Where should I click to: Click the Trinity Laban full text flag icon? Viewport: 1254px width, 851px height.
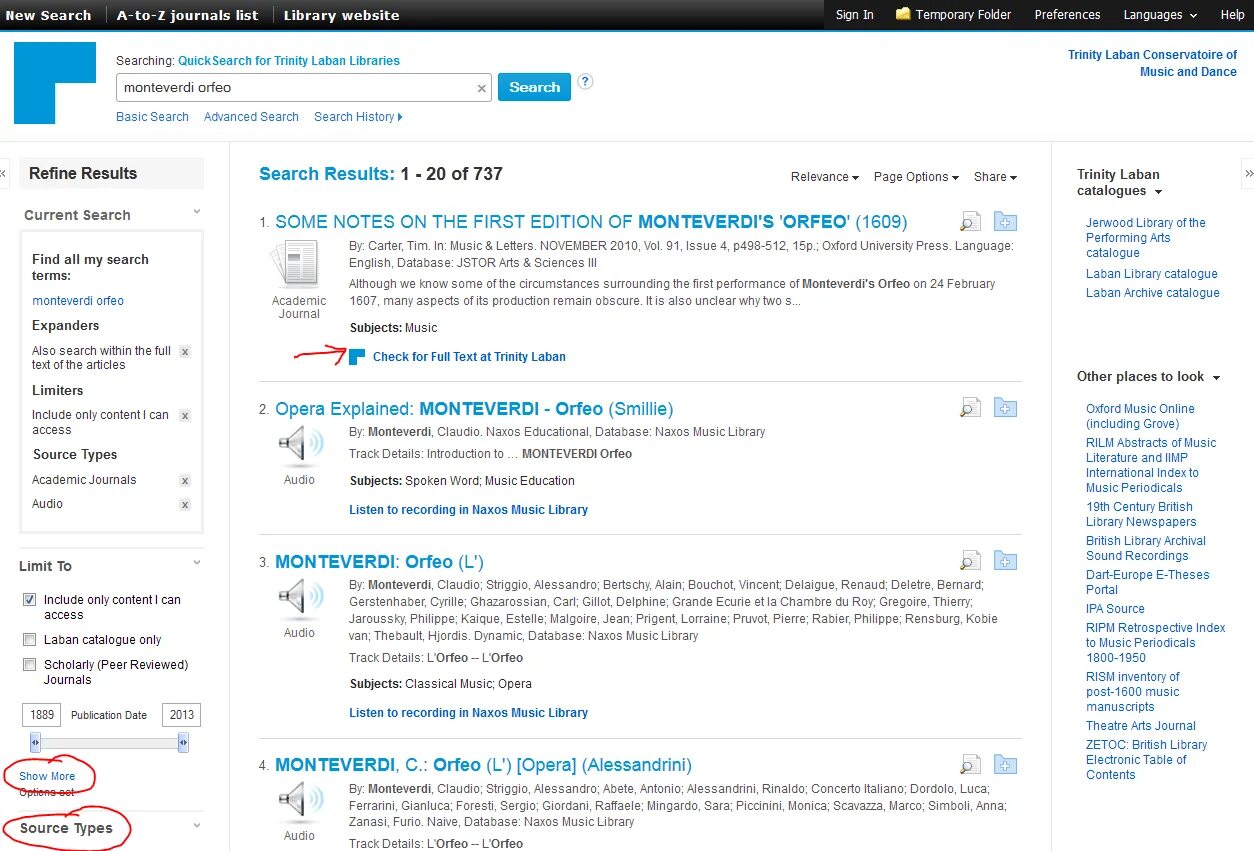pos(356,356)
